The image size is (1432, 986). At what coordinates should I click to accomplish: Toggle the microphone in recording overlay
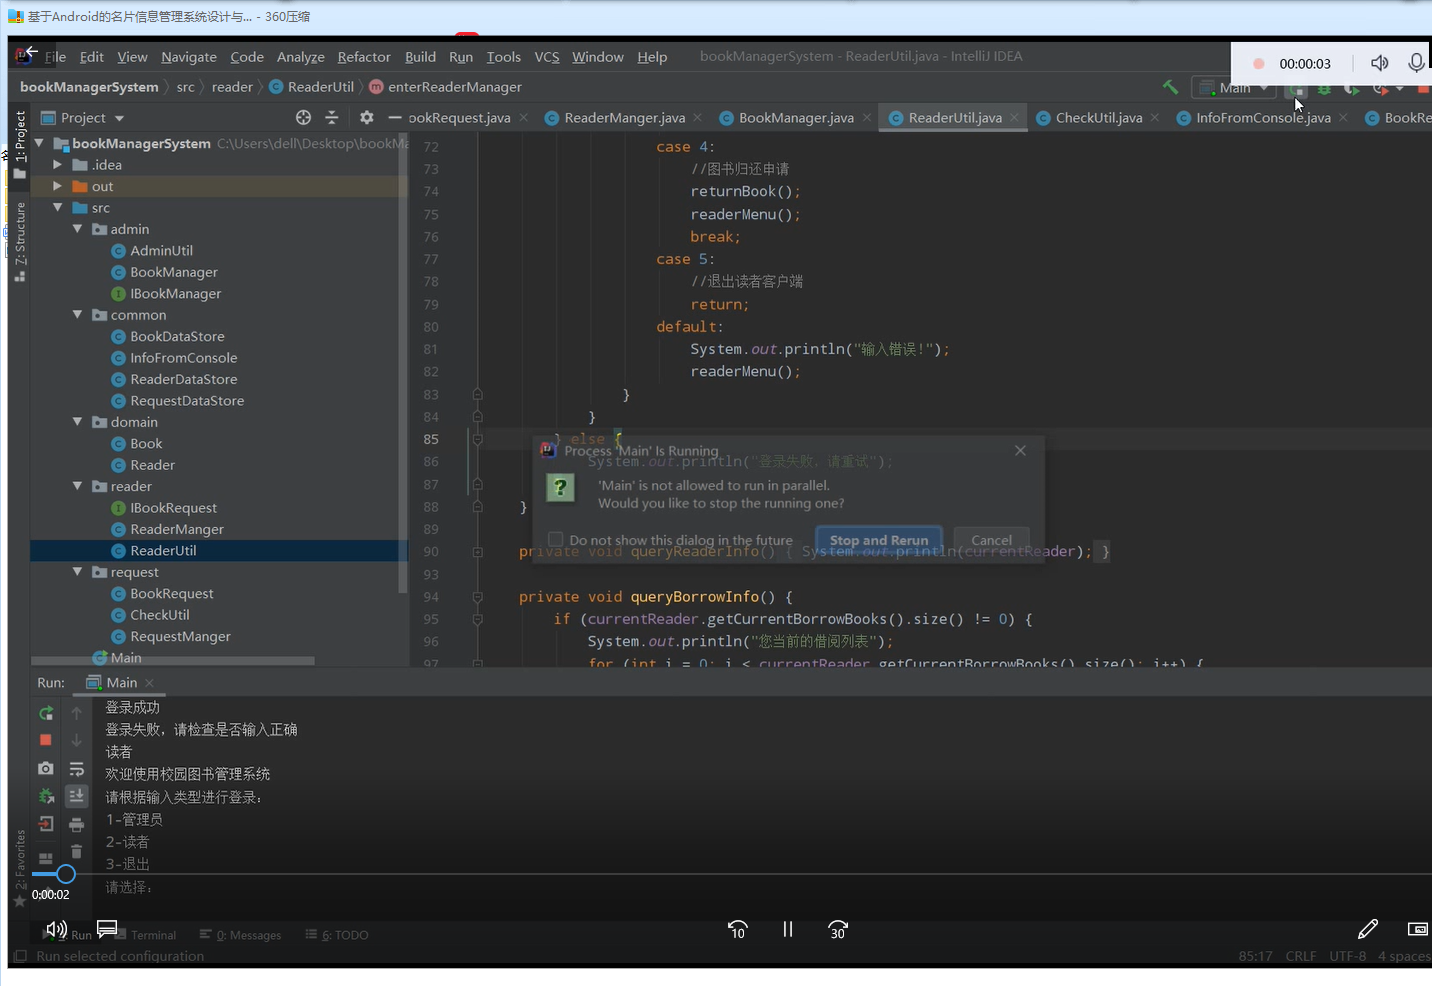(1415, 63)
